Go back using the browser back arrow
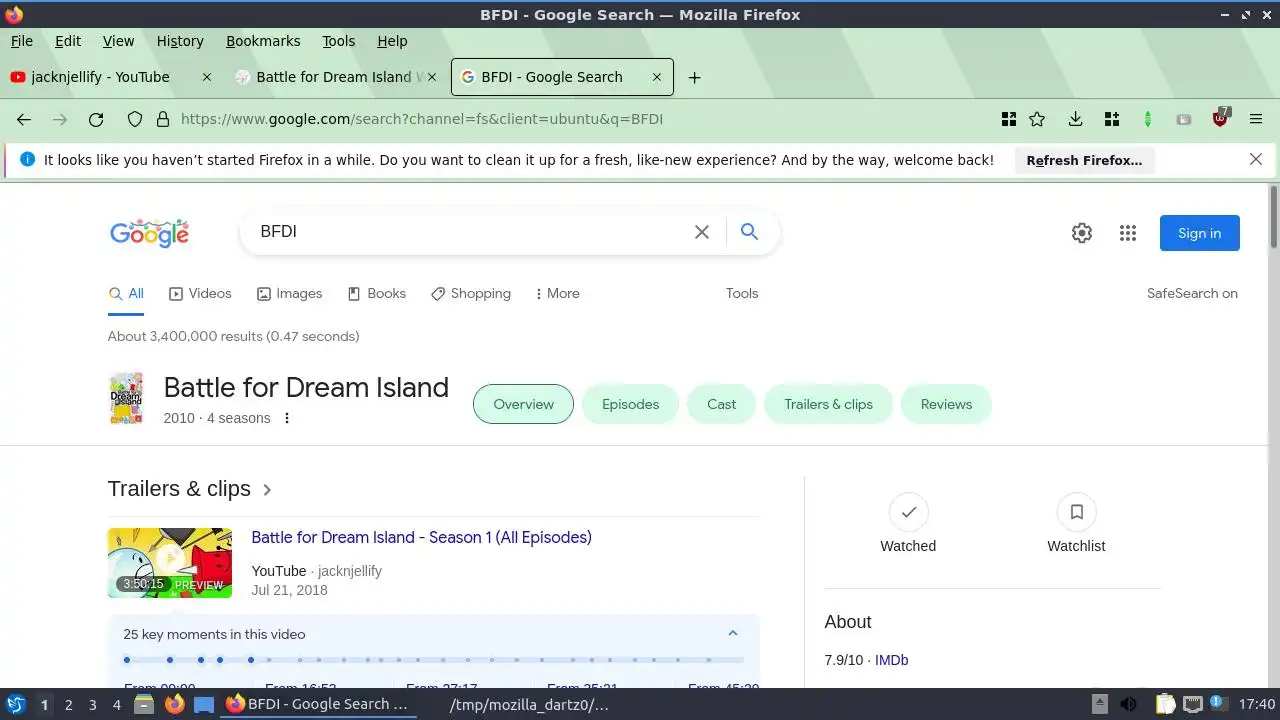The image size is (1280, 720). tap(24, 119)
